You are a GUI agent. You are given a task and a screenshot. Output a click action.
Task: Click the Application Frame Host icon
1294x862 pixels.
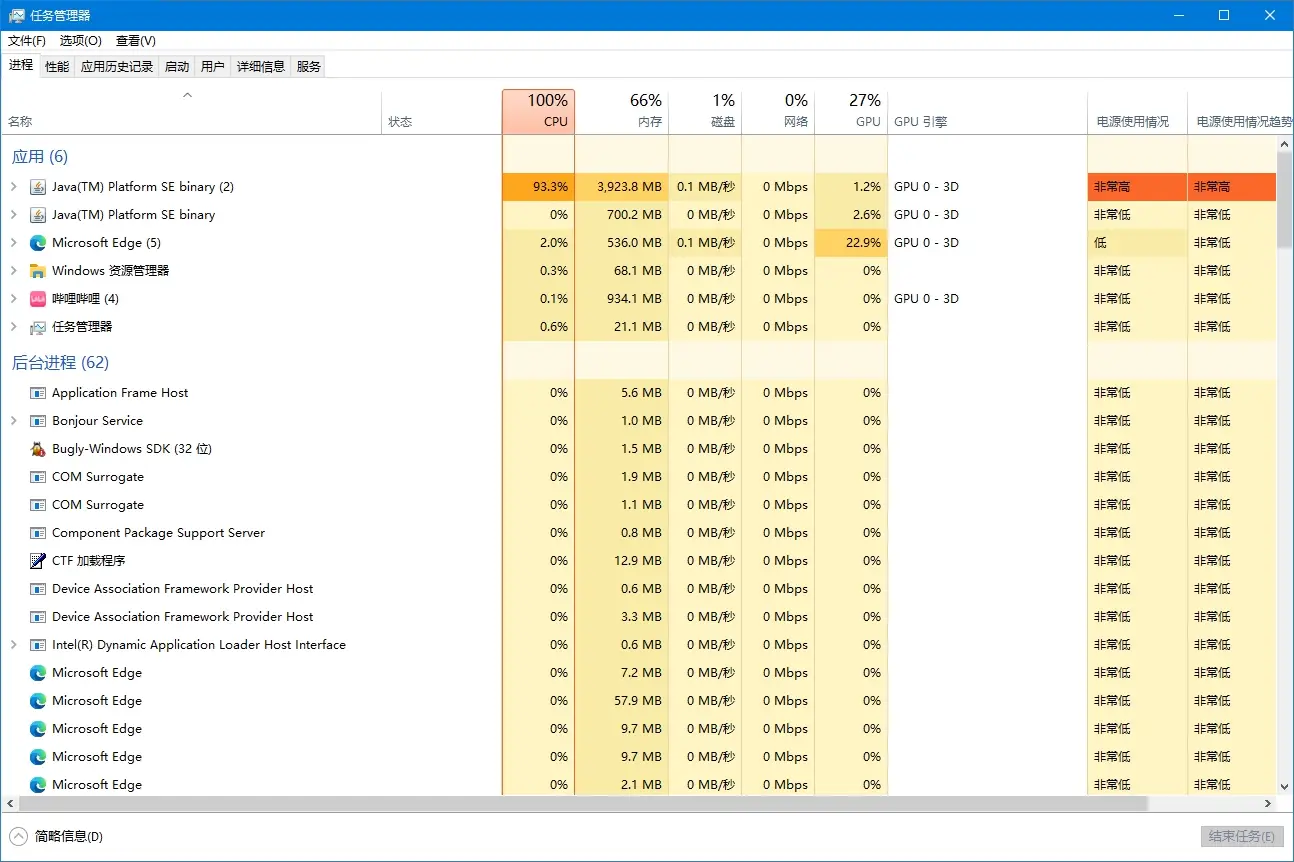tap(38, 393)
